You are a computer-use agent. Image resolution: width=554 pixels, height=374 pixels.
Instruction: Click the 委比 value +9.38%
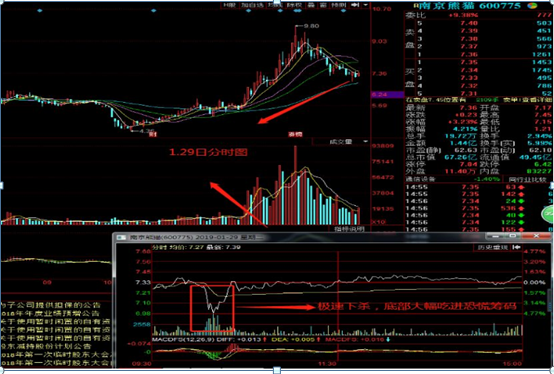(463, 15)
